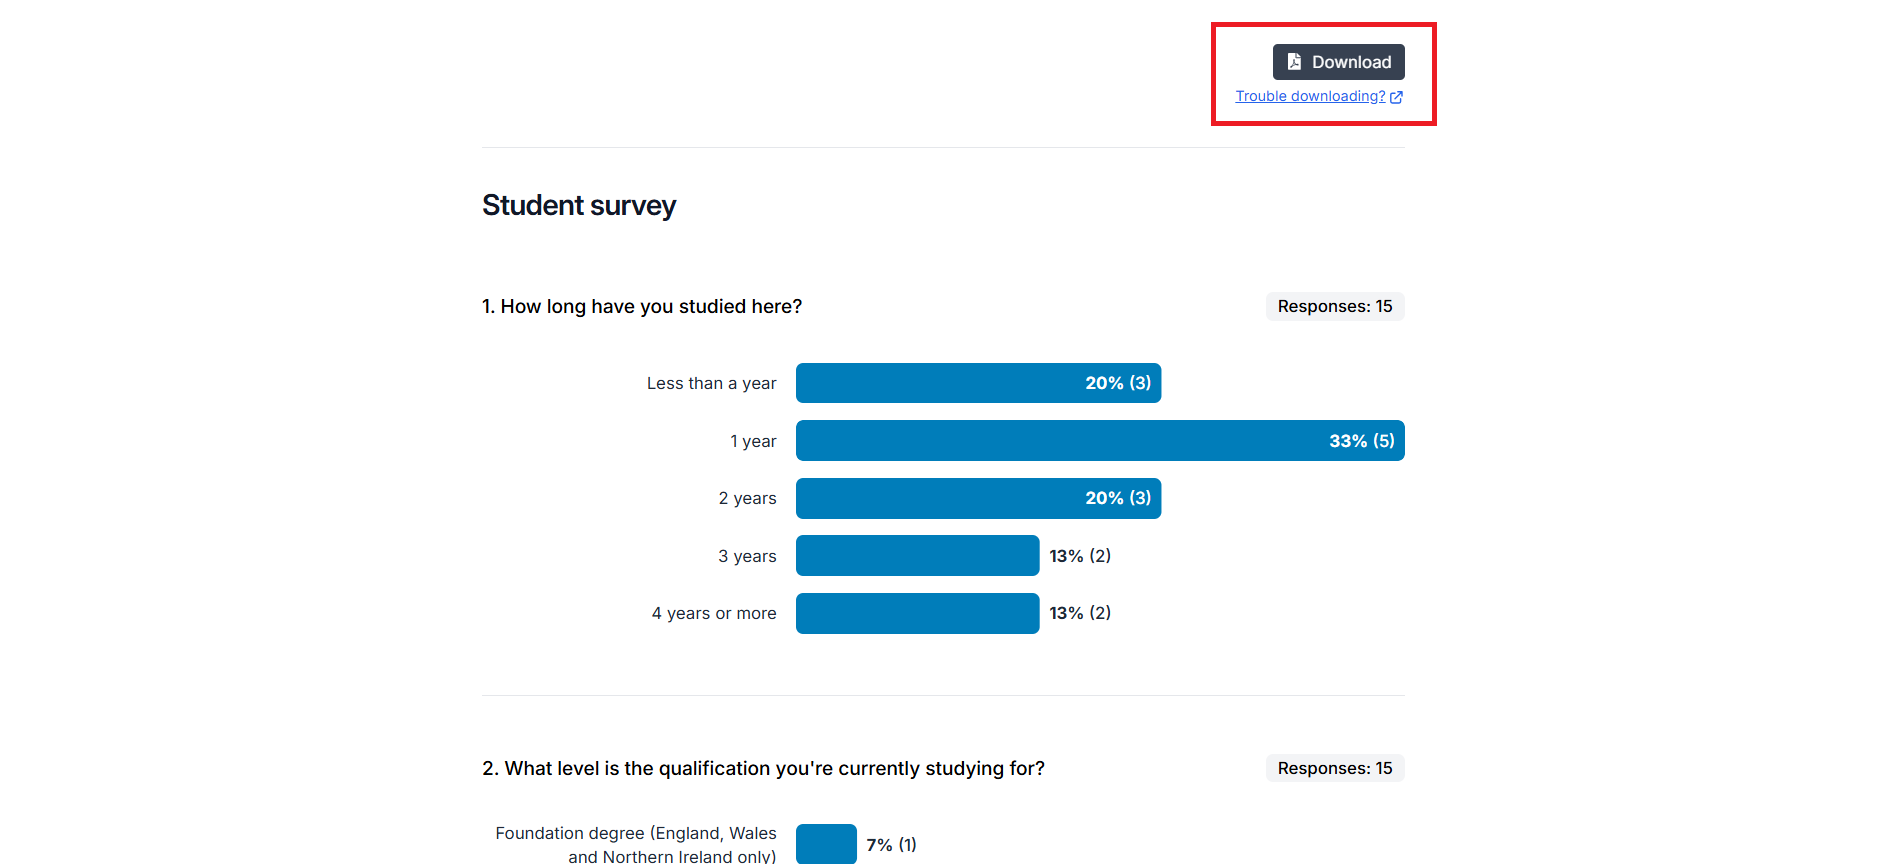Click the 4 years or more bar
The image size is (1885, 864).
coord(917,613)
